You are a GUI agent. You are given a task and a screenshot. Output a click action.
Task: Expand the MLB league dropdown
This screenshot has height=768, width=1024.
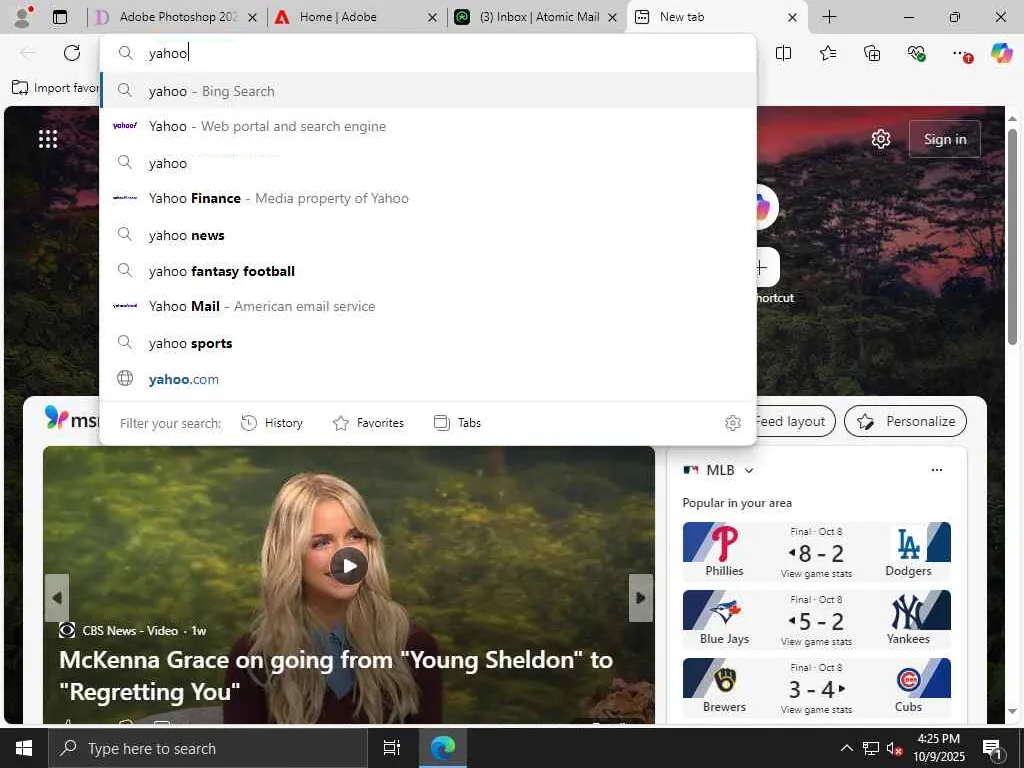749,470
